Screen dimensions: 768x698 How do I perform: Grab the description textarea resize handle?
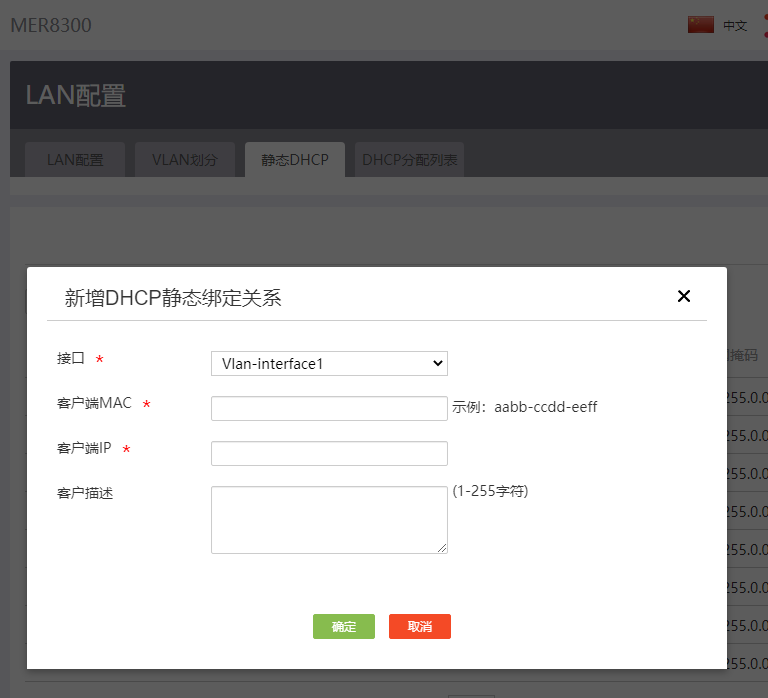[442, 549]
